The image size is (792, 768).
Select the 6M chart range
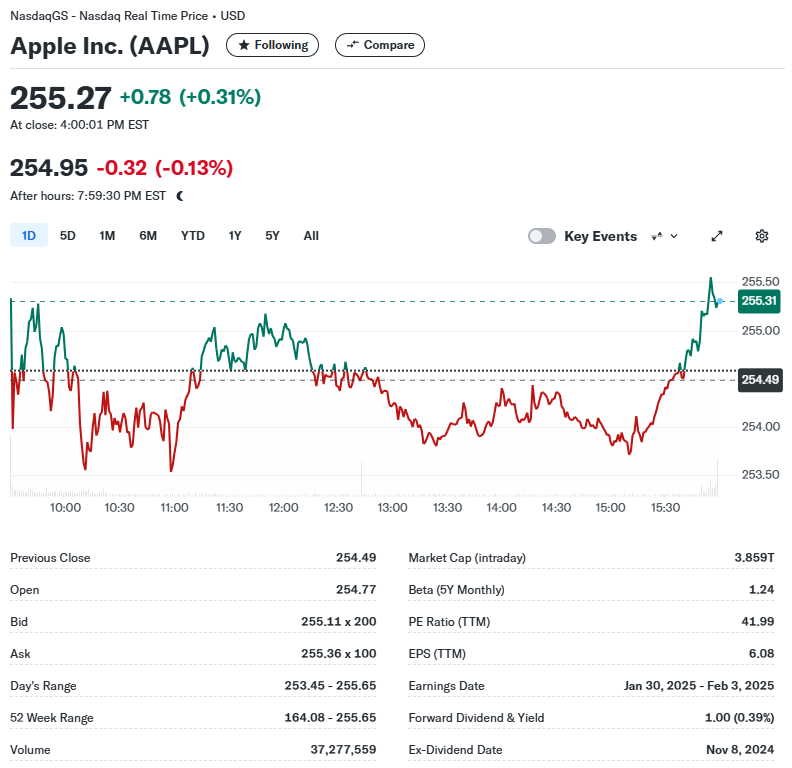click(x=148, y=235)
